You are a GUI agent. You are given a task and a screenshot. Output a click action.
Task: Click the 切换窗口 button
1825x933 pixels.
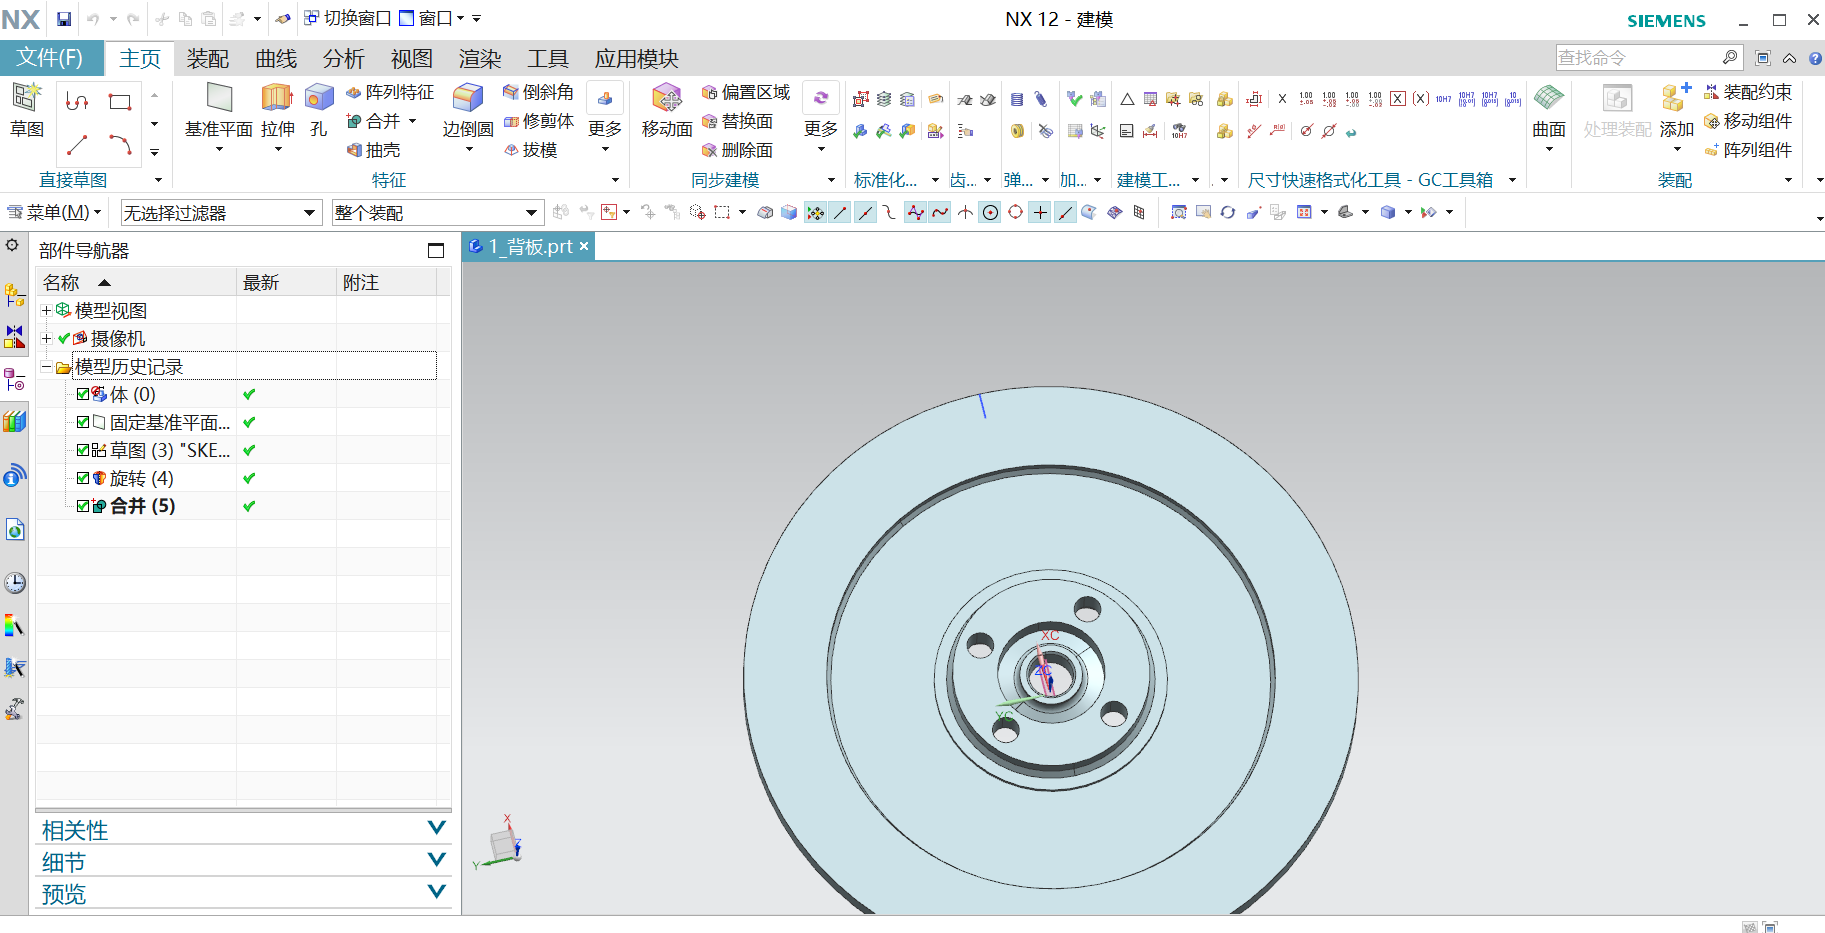click(347, 19)
